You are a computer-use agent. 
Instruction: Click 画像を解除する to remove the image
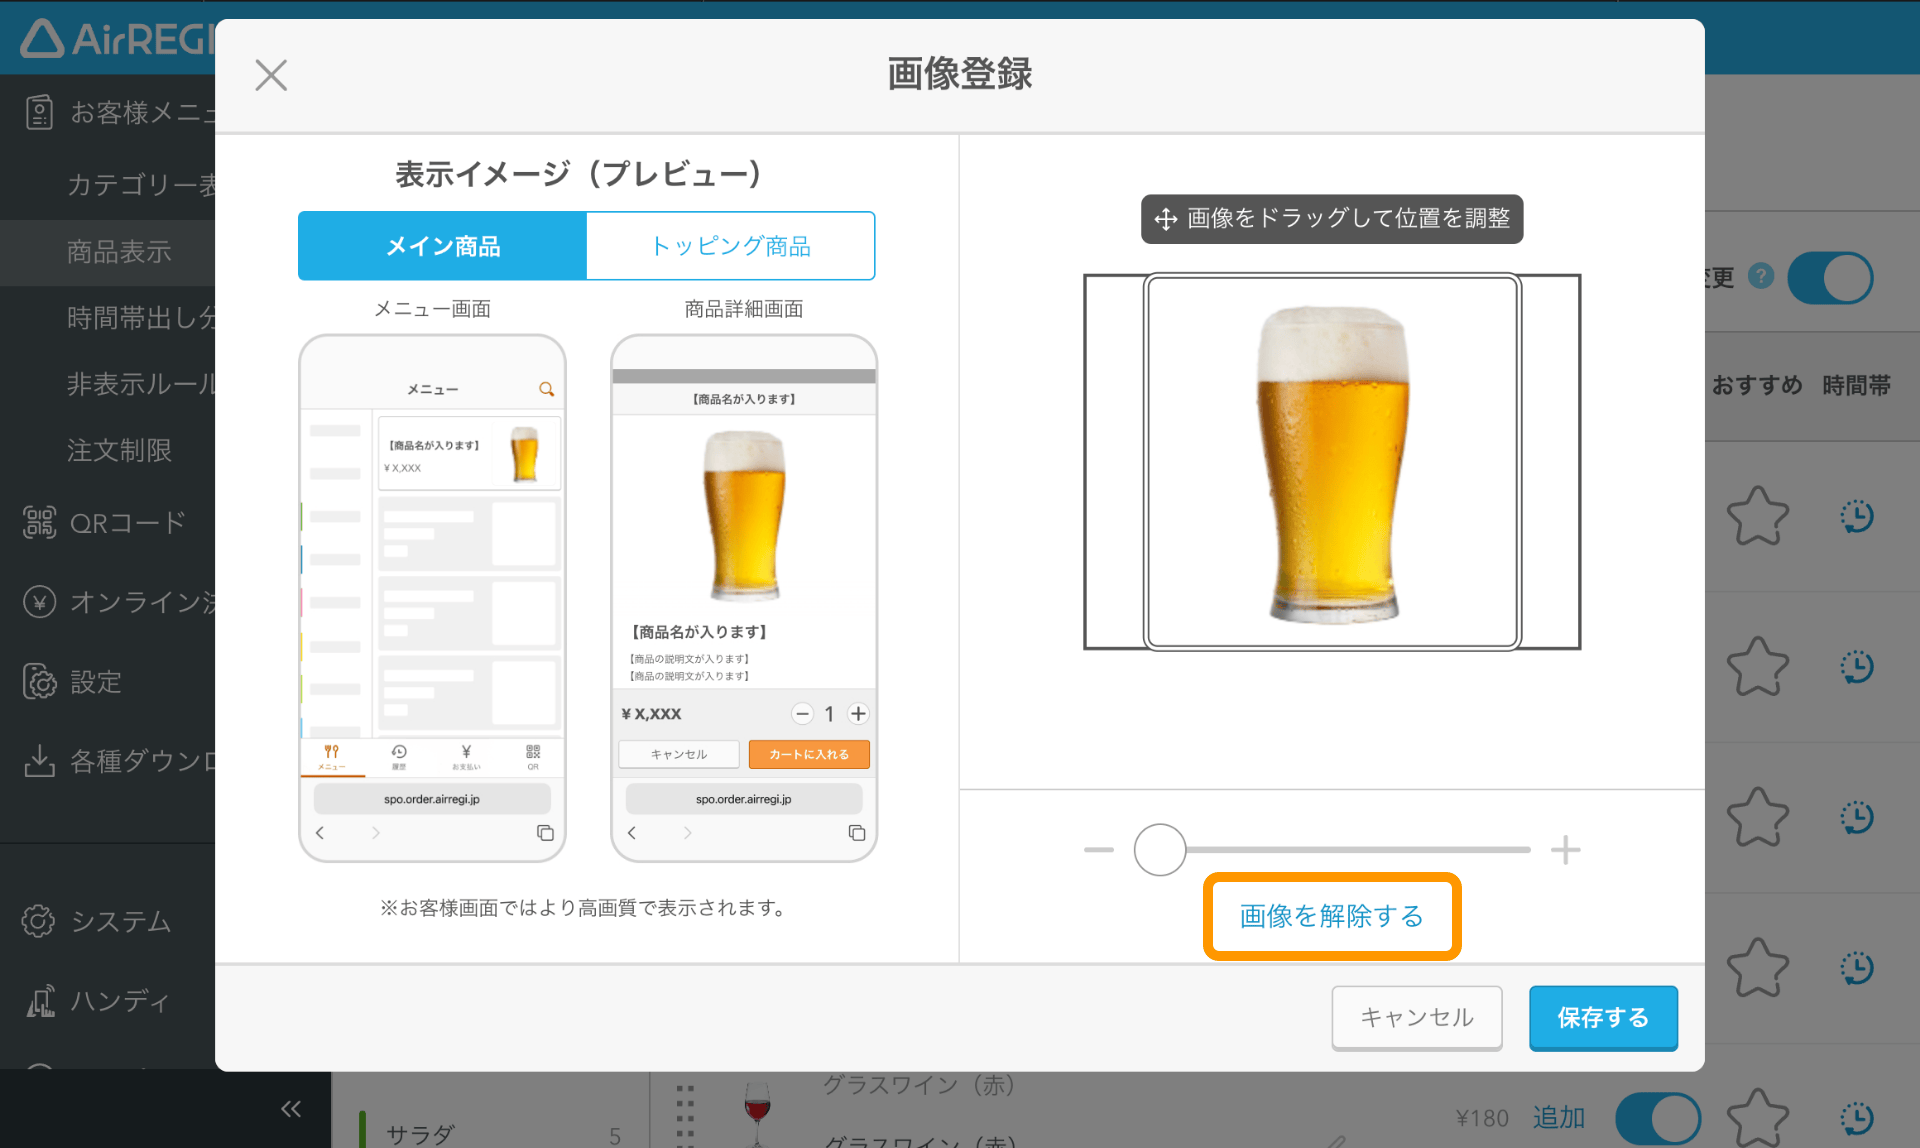[x=1331, y=916]
